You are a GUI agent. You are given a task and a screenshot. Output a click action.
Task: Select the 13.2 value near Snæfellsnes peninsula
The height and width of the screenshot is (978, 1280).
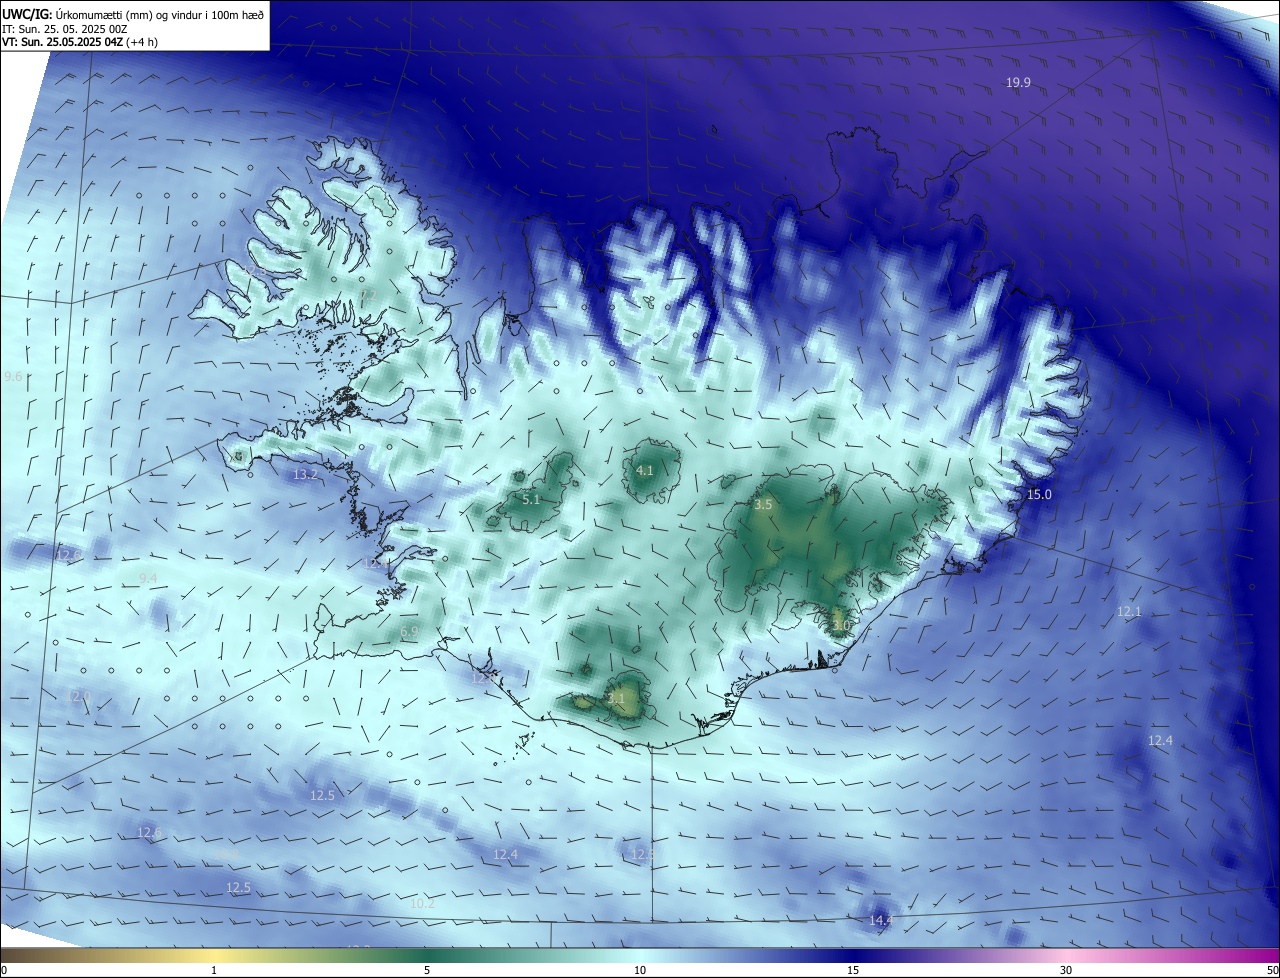pyautogui.click(x=306, y=475)
